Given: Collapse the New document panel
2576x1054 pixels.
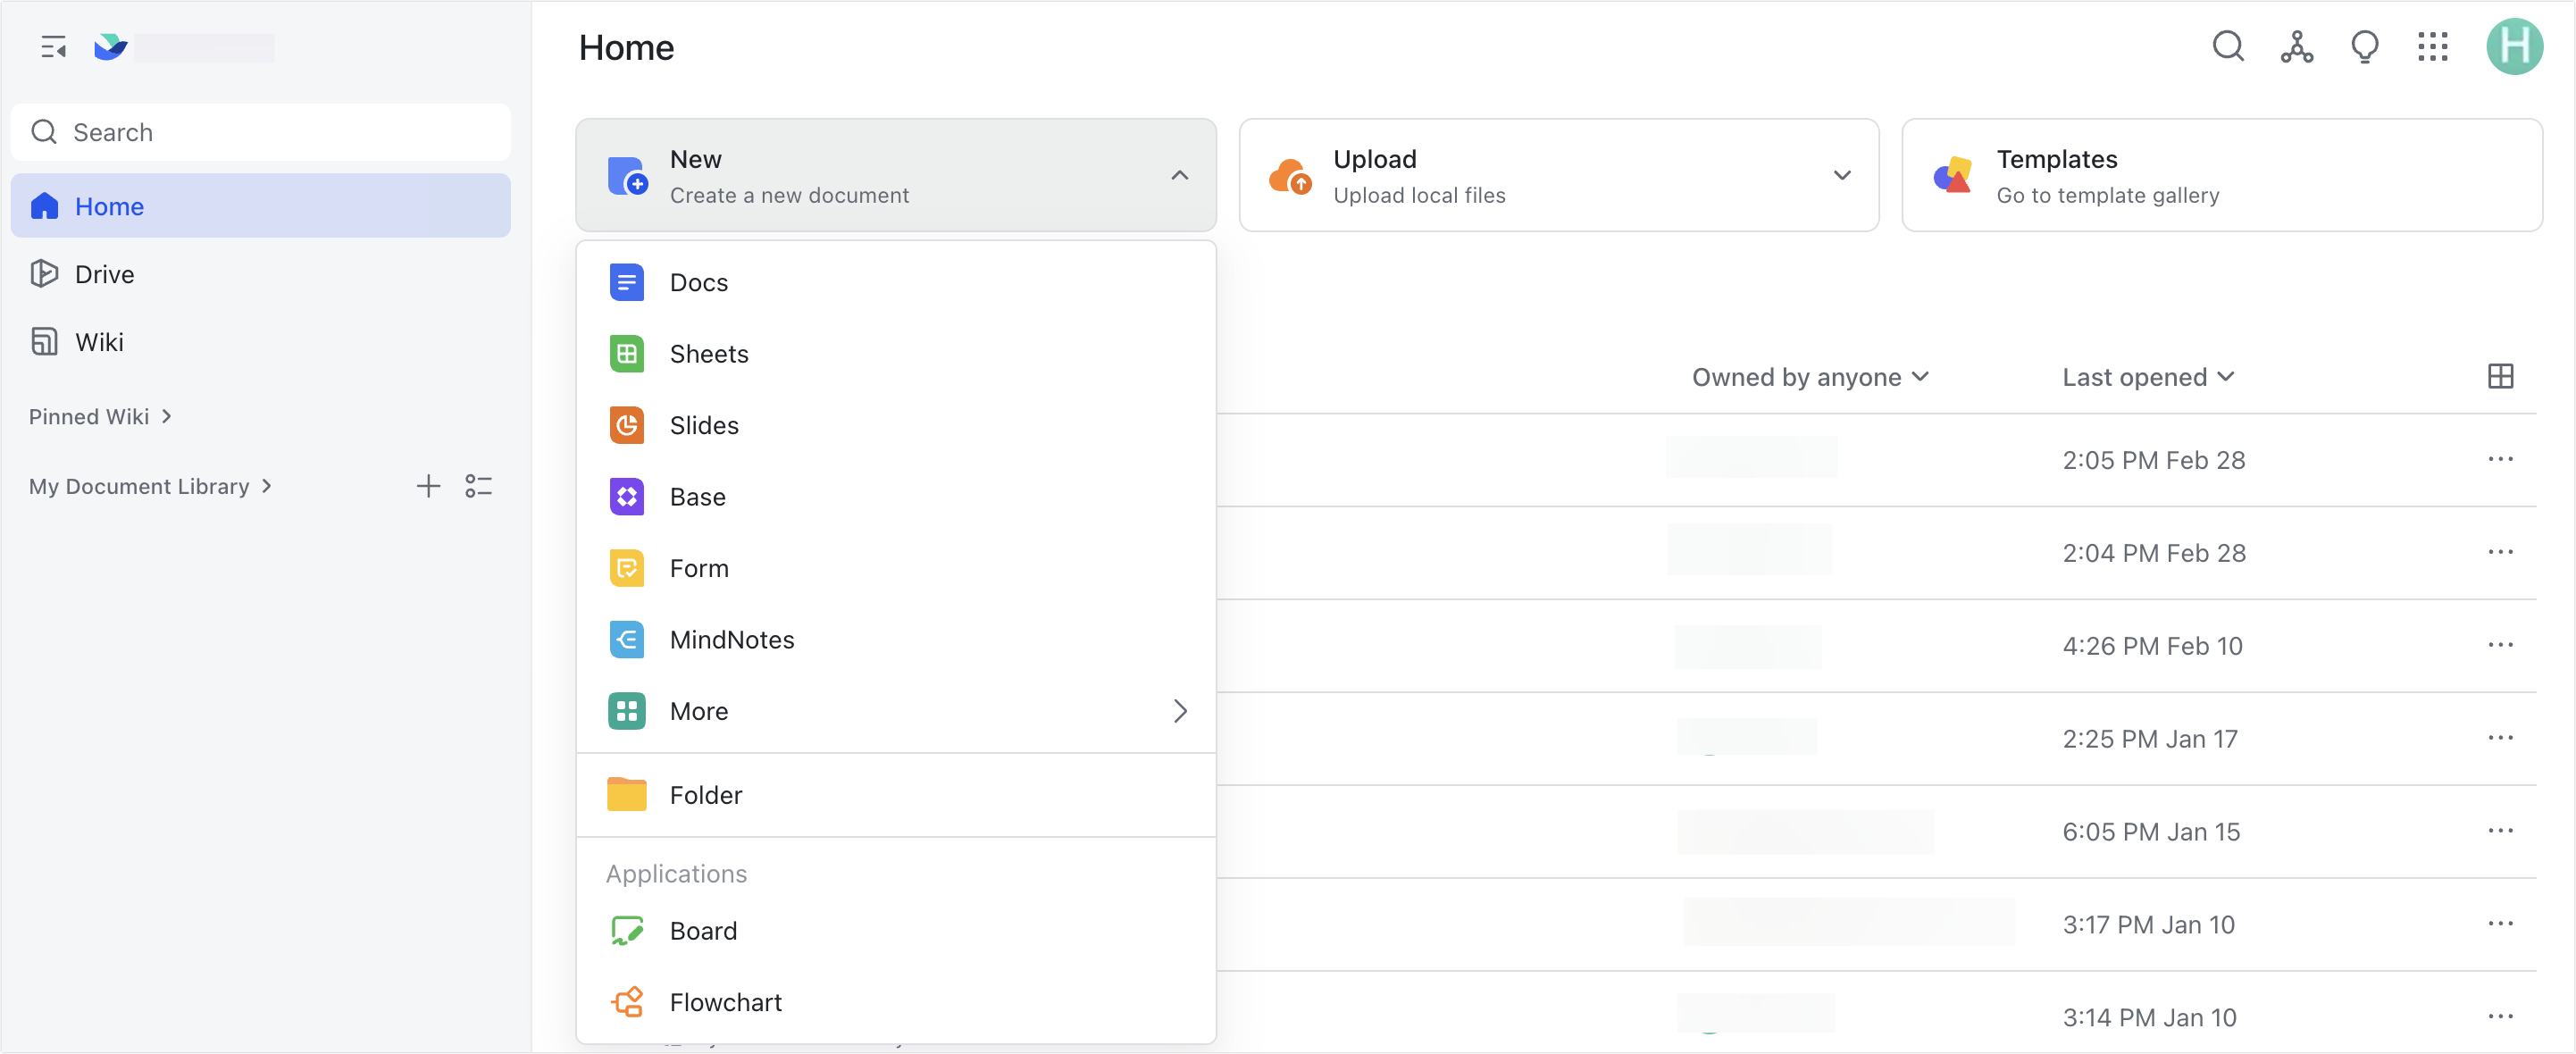Looking at the screenshot, I should [x=1179, y=175].
